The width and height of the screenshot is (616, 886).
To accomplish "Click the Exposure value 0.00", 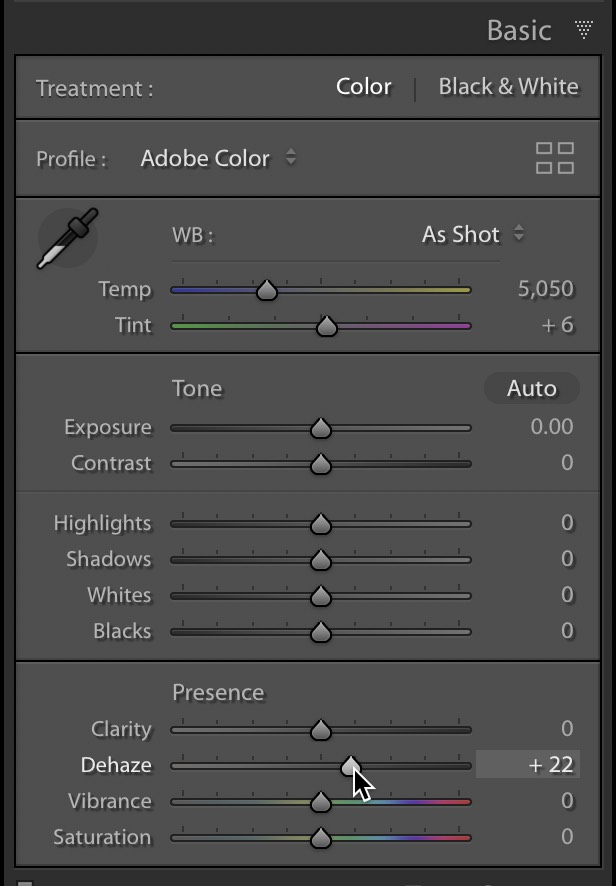I will [x=551, y=428].
